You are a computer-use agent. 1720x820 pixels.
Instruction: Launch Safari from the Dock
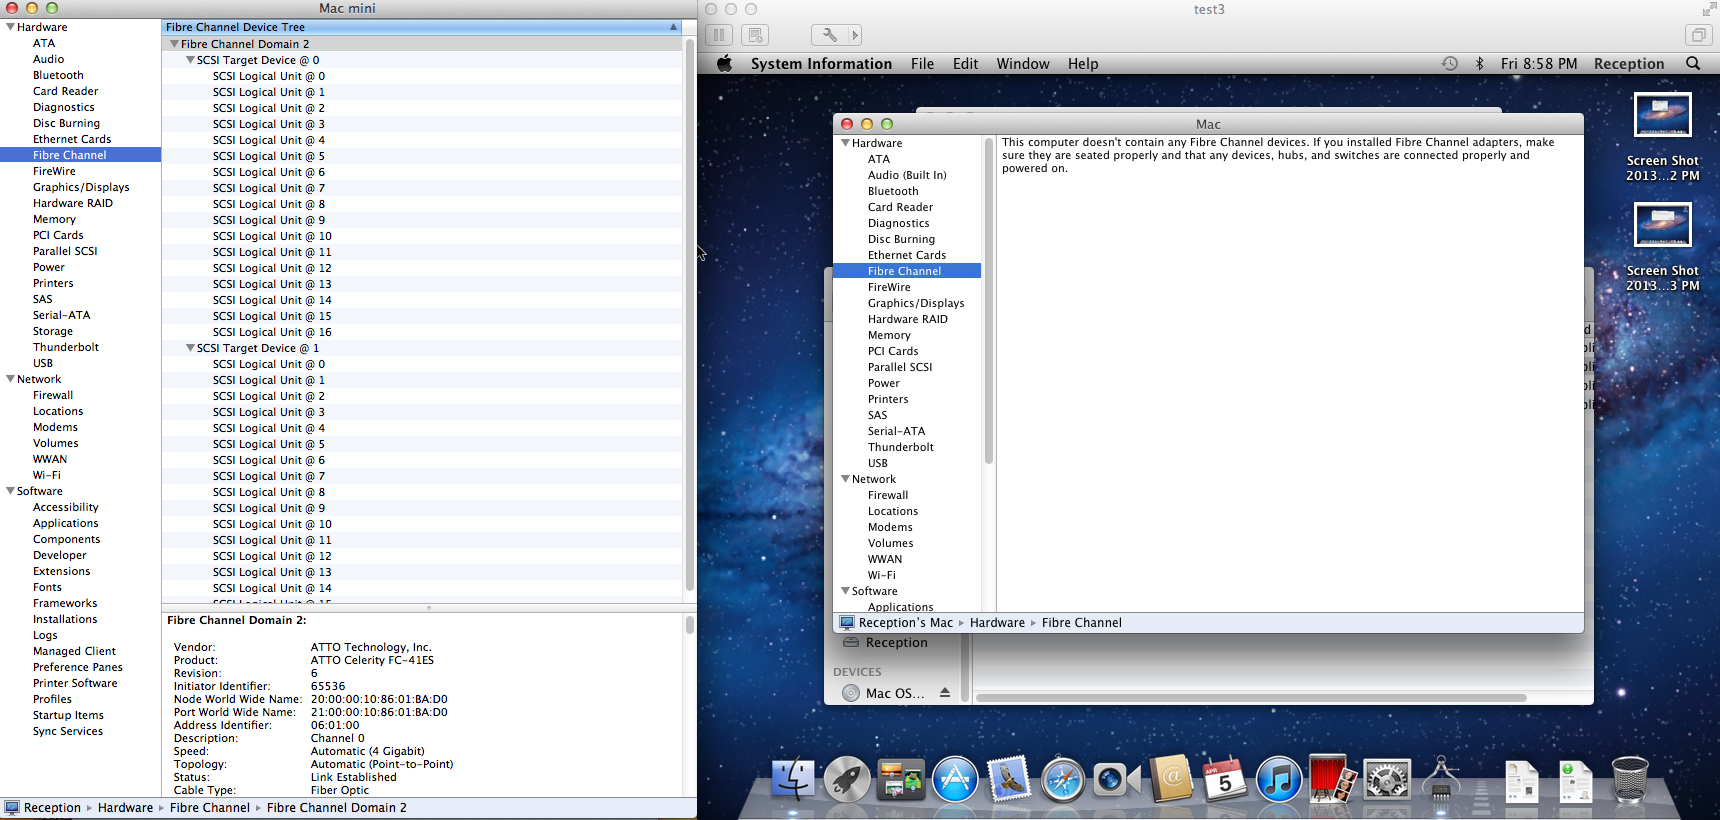[x=1062, y=779]
